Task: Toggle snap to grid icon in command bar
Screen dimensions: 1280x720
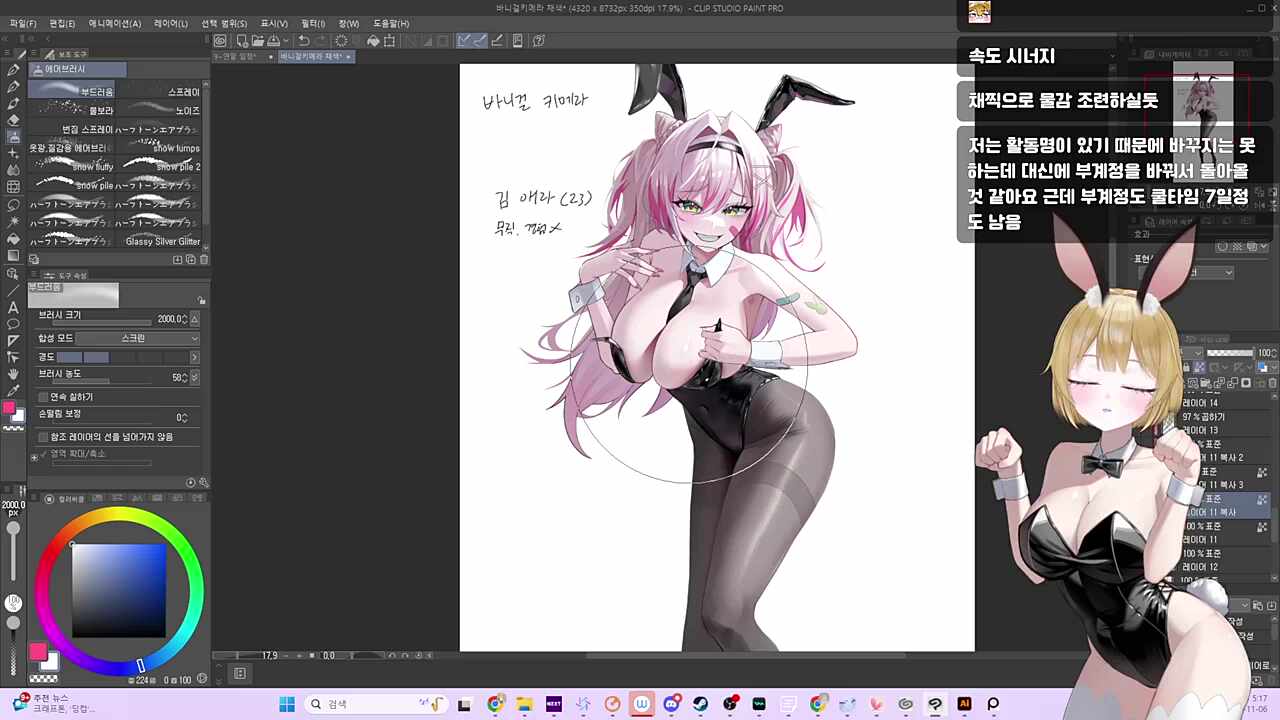Action: (x=496, y=41)
